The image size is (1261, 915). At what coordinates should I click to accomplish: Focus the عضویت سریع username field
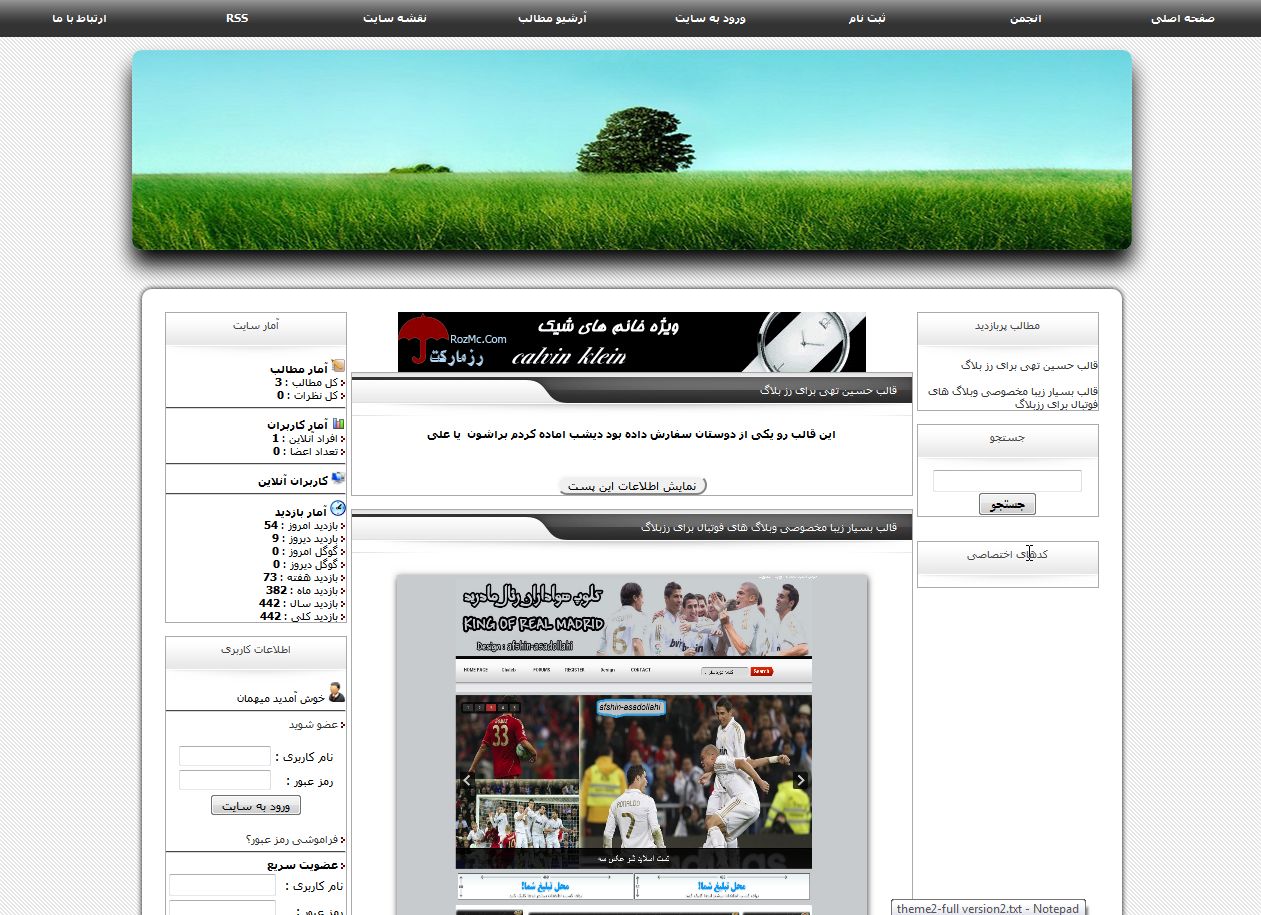222,886
